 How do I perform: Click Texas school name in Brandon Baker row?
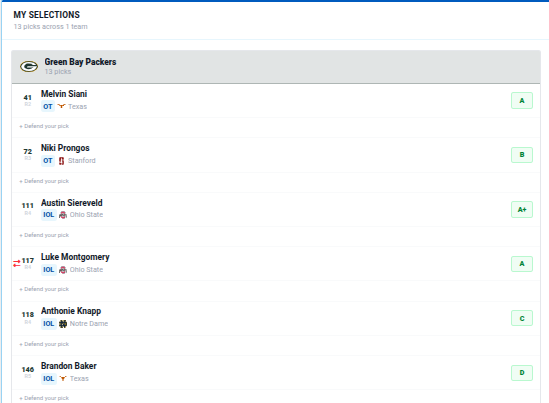(x=79, y=378)
